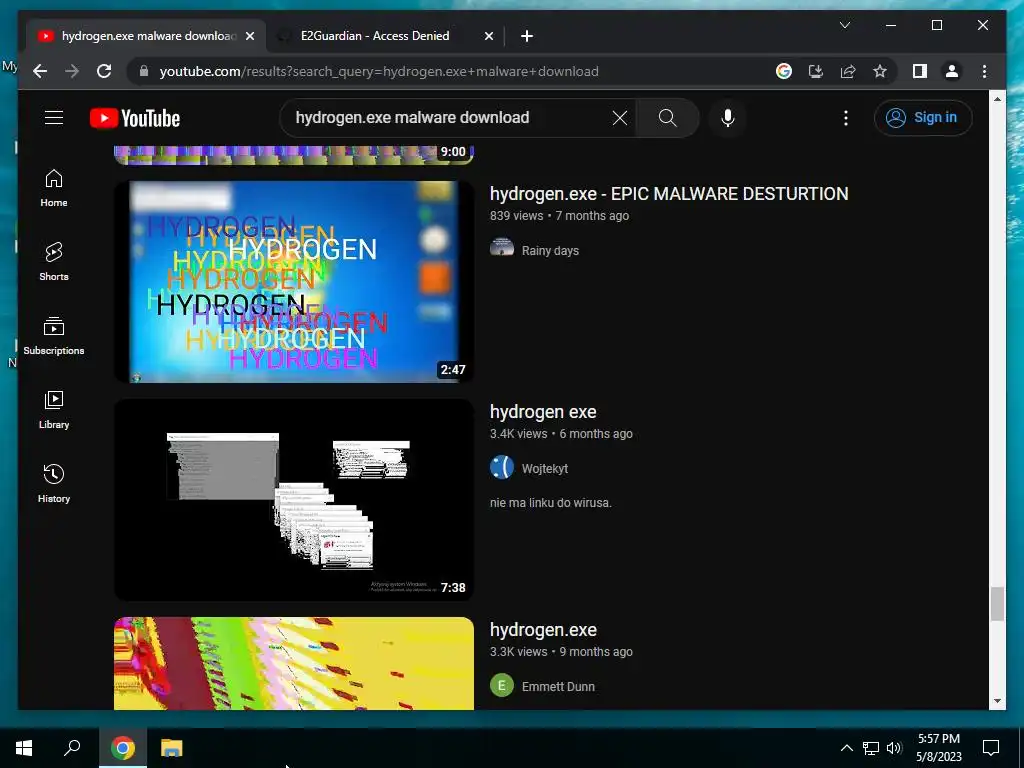This screenshot has width=1024, height=768.
Task: Click the scrollbar up arrow
Action: (997, 99)
